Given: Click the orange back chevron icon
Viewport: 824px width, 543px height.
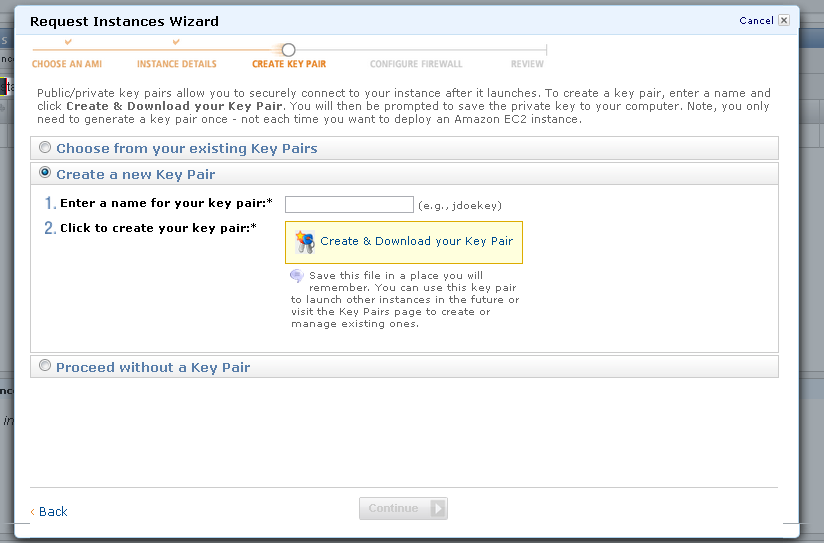Looking at the screenshot, I should pyautogui.click(x=33, y=511).
